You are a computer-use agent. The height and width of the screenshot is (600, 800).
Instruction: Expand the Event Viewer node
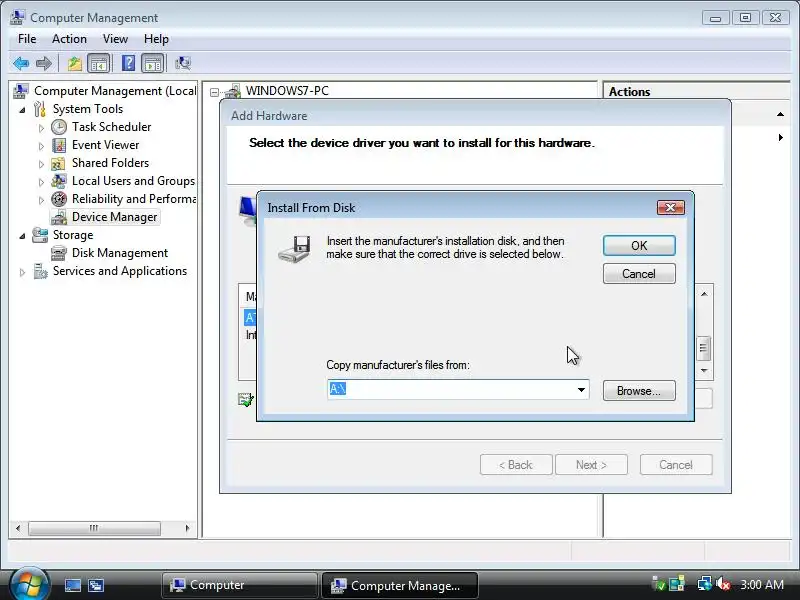41,146
